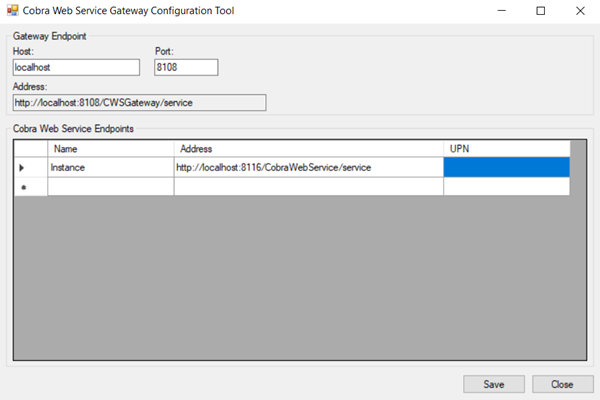Click the read-only gateway Address field
This screenshot has height=400, width=600.
click(139, 102)
